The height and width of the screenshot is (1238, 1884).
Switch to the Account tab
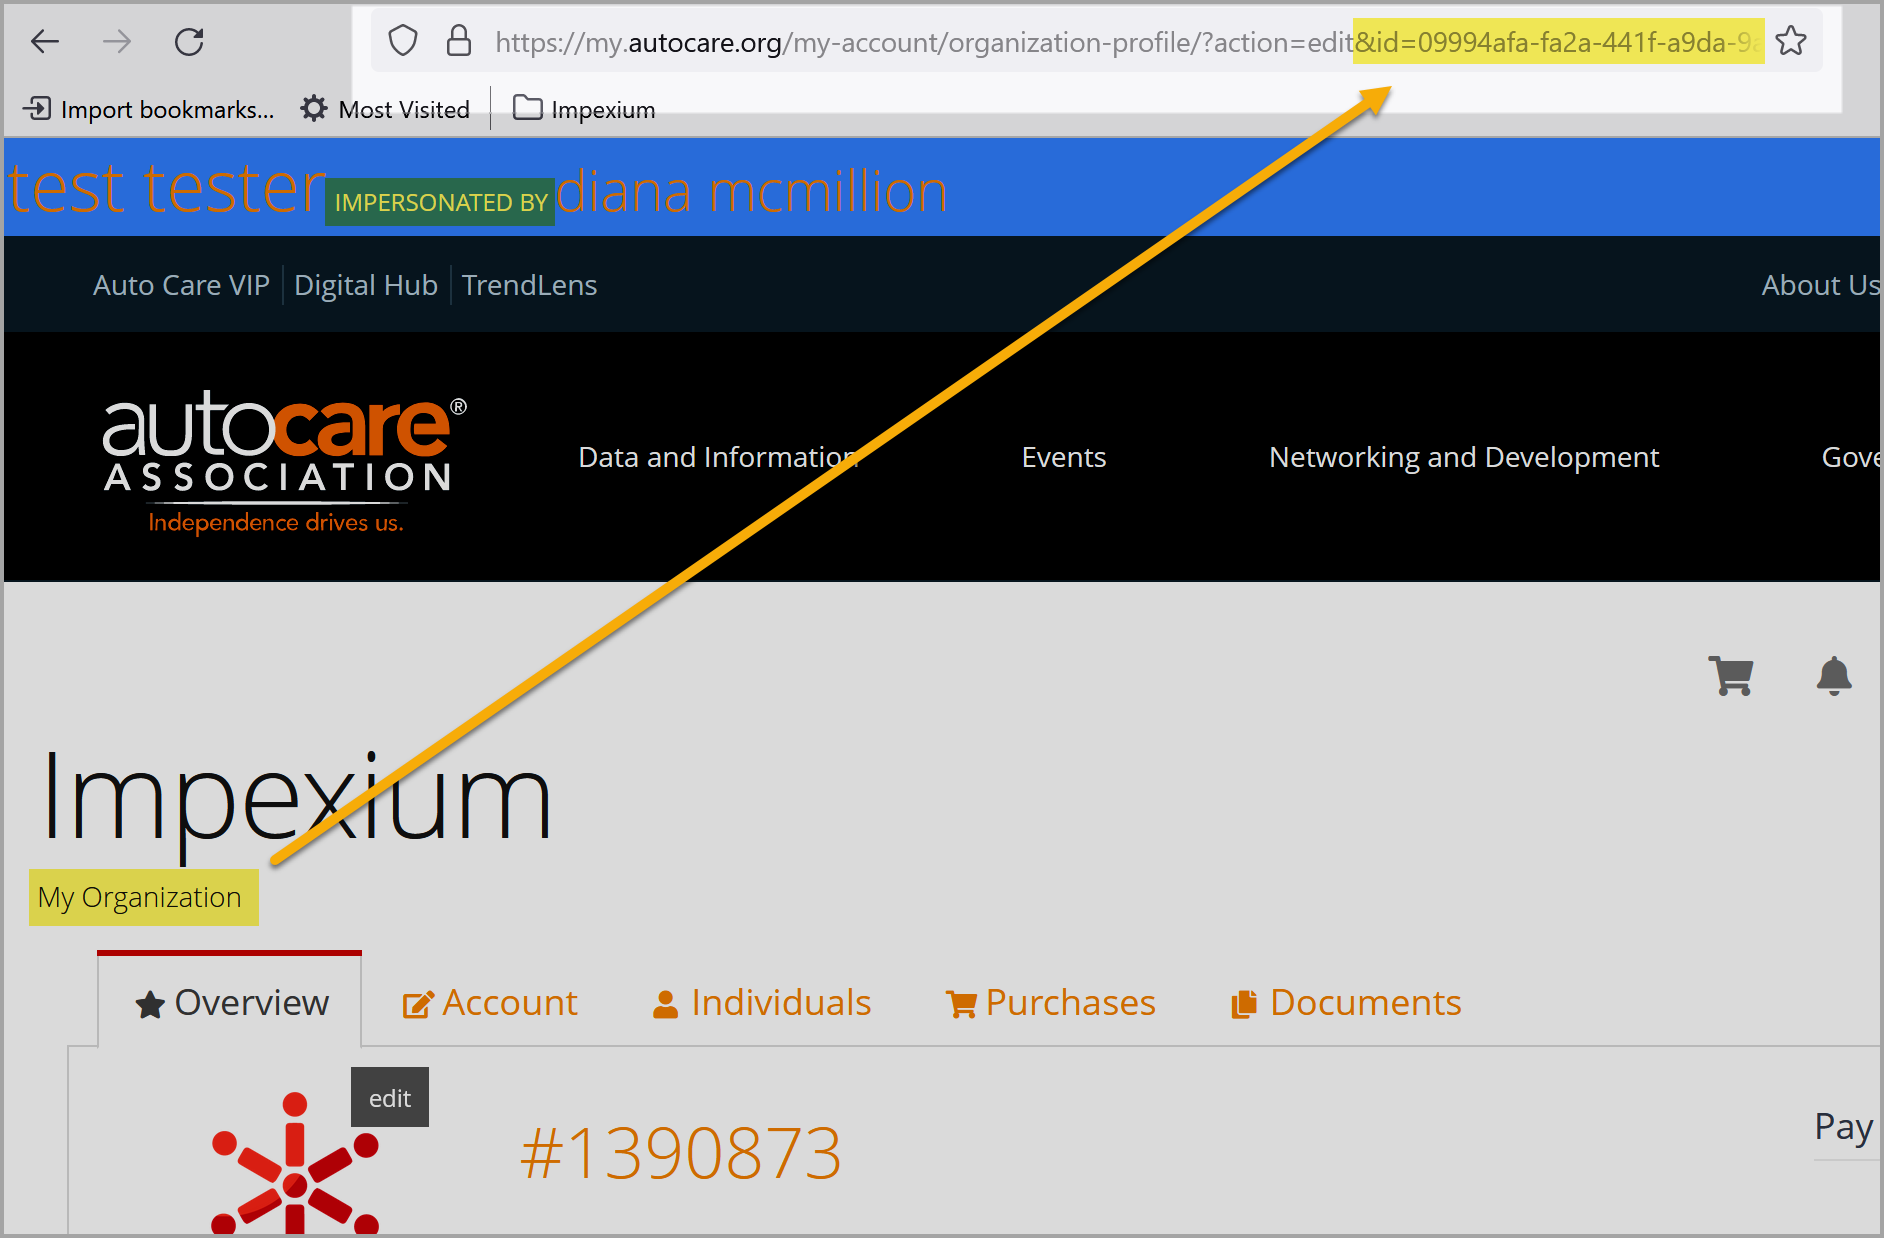point(490,1002)
